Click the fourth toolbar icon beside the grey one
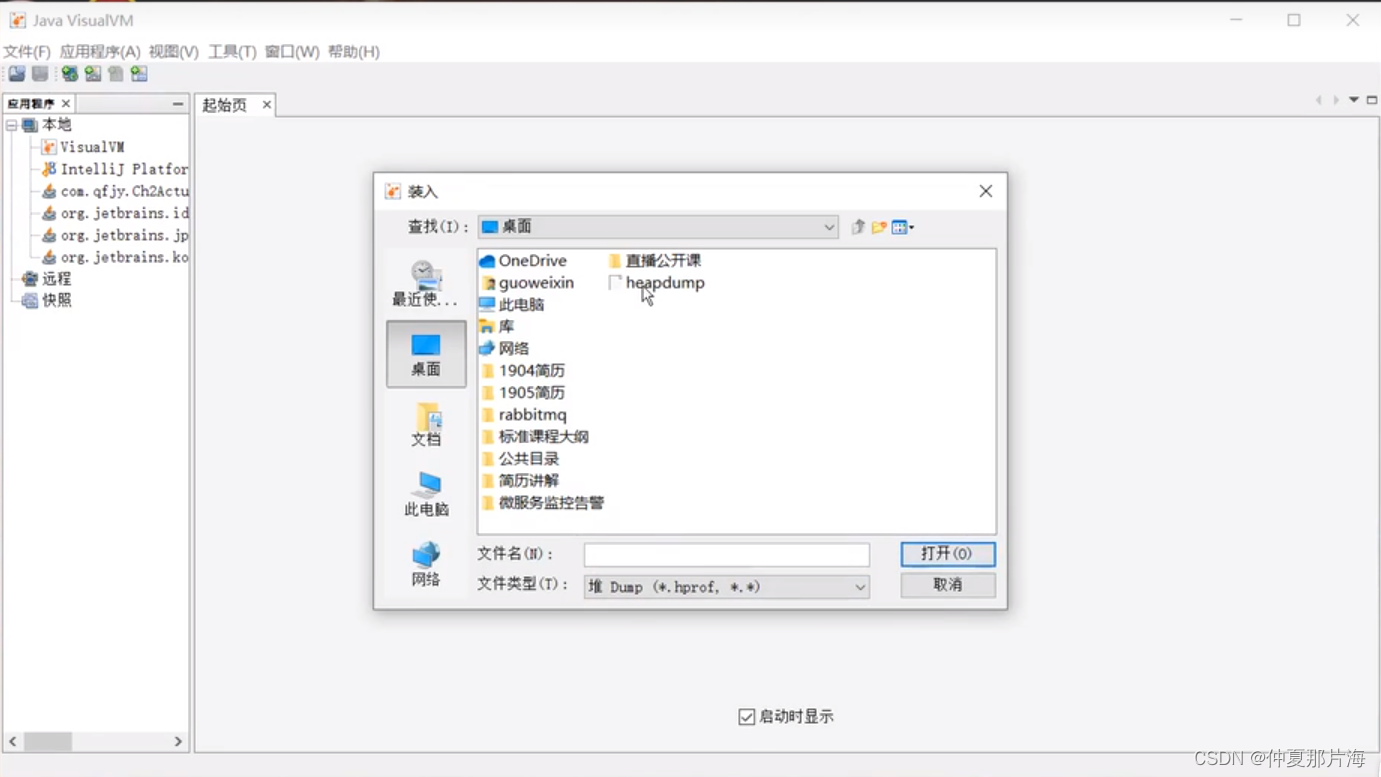This screenshot has width=1381, height=777. [93, 74]
